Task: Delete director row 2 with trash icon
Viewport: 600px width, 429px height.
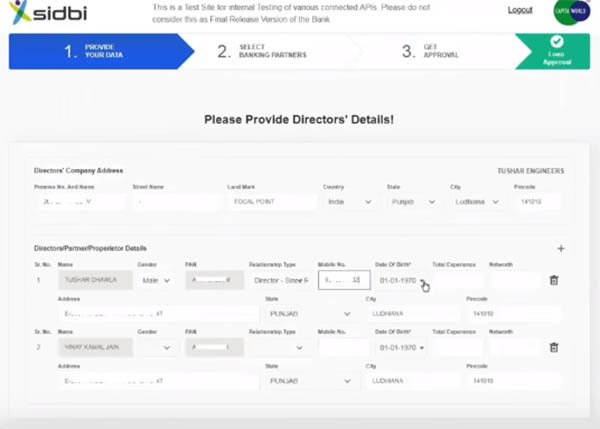Action: coord(554,347)
